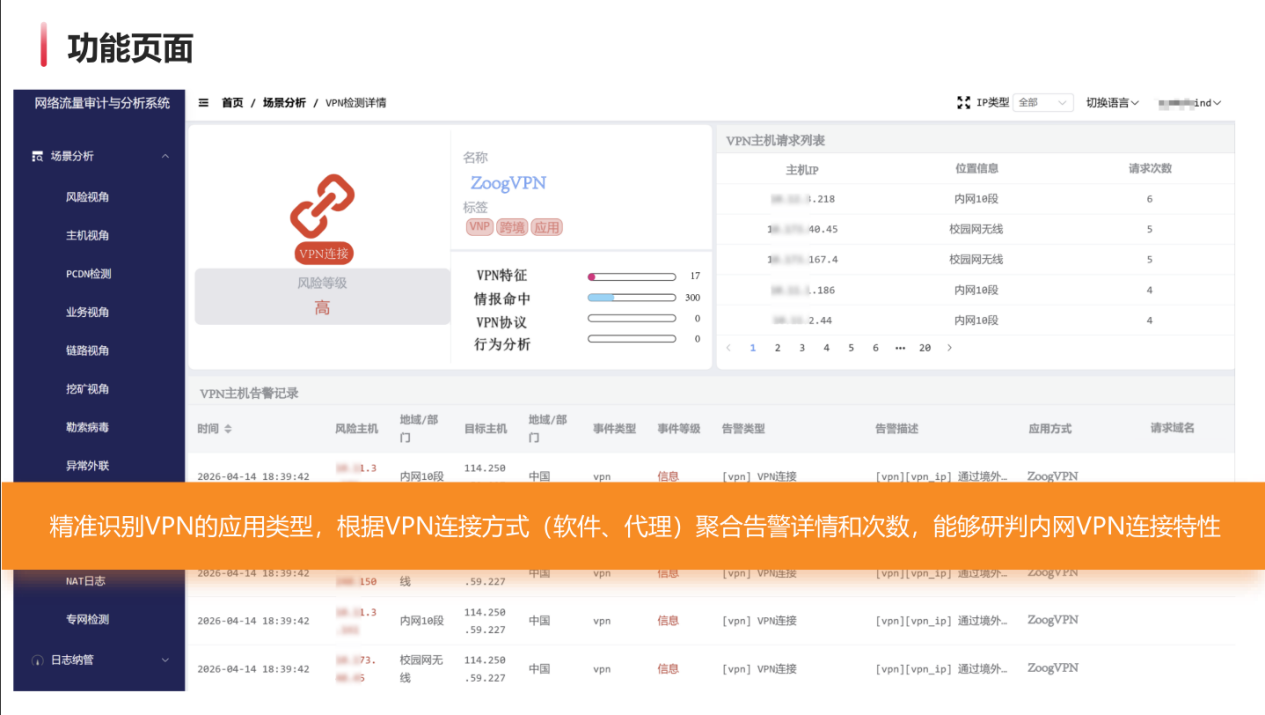Select page 4 in pagination
Viewport: 1265px width, 715px height.
point(826,348)
